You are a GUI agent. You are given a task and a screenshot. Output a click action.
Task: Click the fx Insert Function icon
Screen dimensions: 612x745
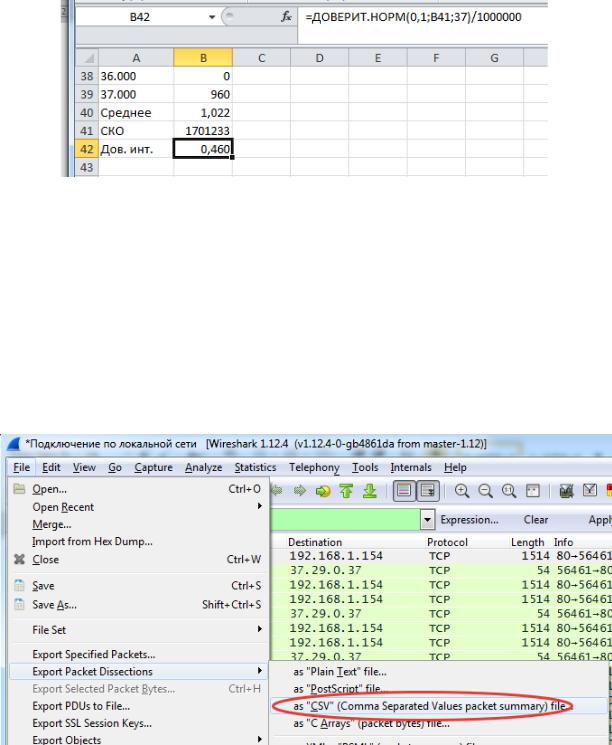286,17
